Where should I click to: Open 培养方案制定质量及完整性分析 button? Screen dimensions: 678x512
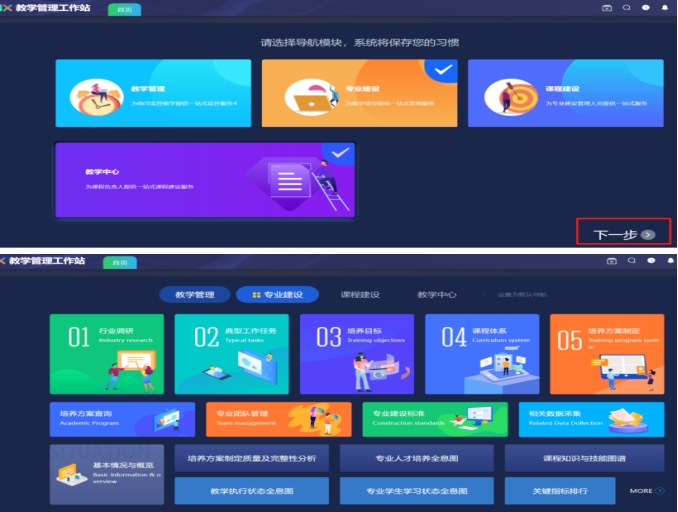[251, 459]
